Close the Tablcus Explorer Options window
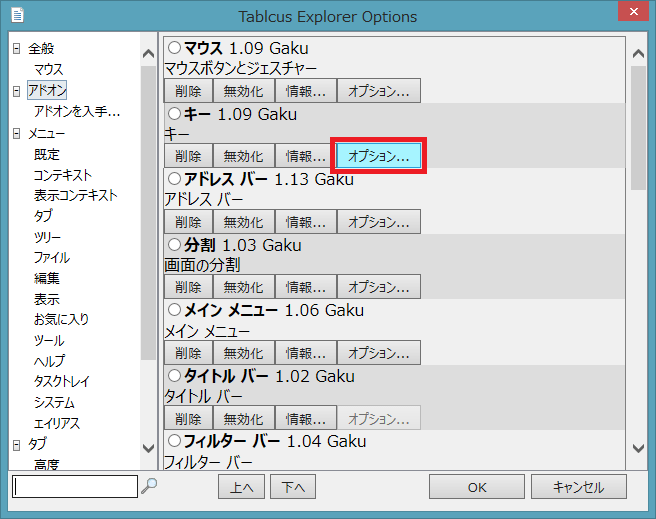Viewport: 656px width, 519px height. click(x=625, y=15)
